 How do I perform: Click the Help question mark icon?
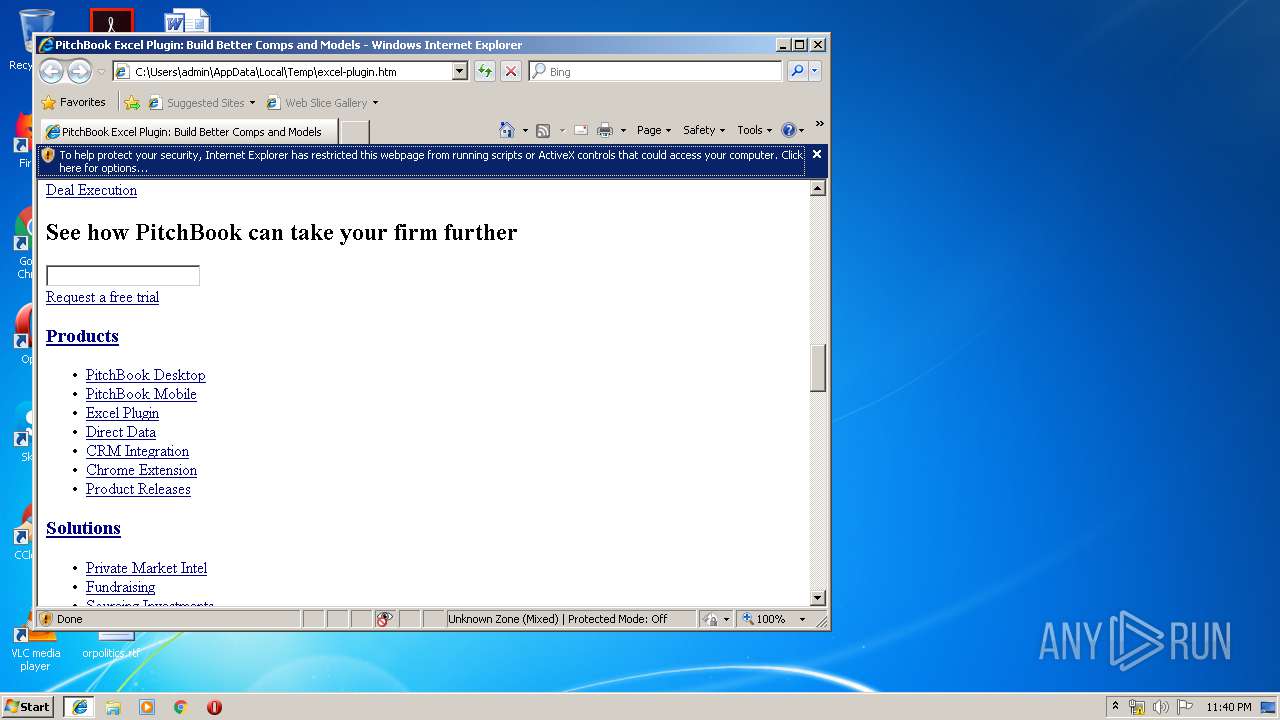click(x=788, y=130)
